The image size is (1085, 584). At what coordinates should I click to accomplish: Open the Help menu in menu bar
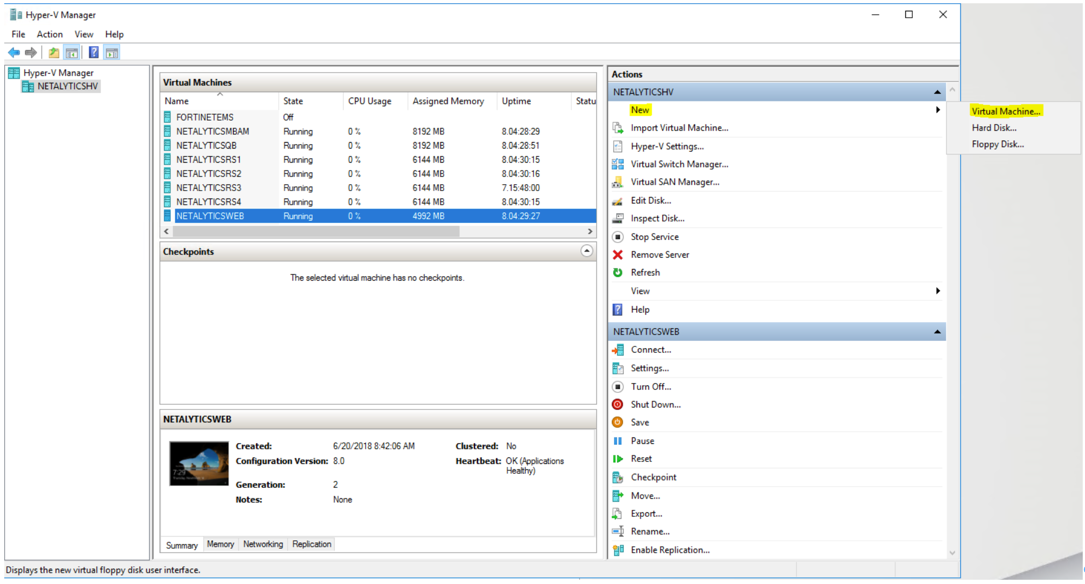tap(114, 34)
